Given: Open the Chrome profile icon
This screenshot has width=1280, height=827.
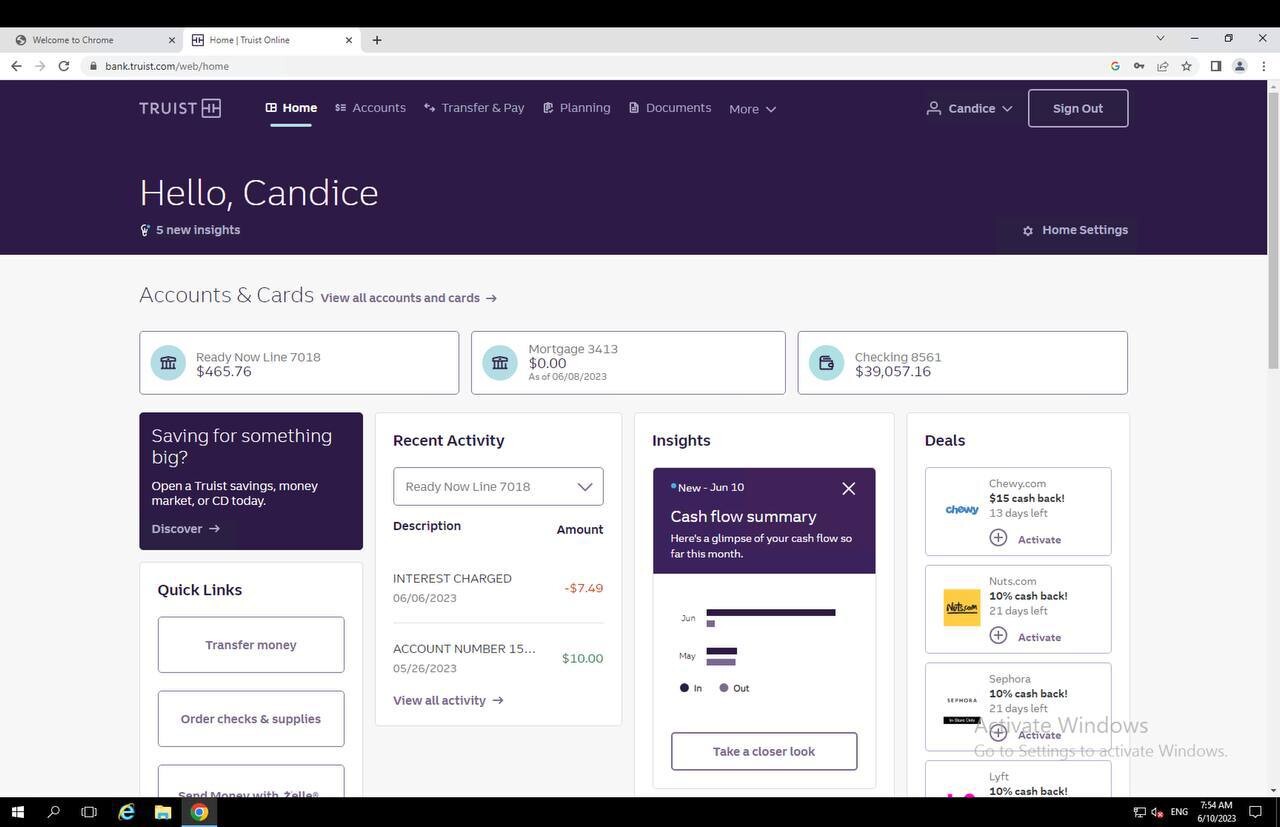Looking at the screenshot, I should tap(1239, 66).
